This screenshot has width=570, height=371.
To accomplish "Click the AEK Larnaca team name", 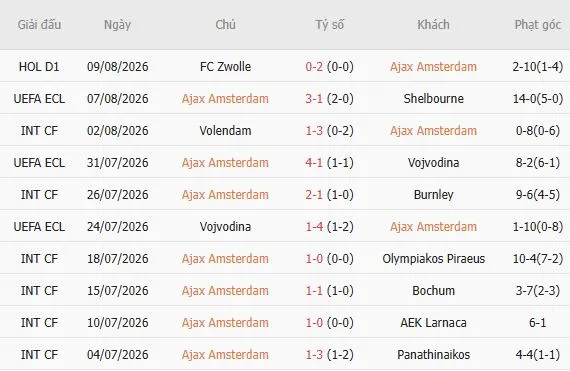I will coord(433,323).
